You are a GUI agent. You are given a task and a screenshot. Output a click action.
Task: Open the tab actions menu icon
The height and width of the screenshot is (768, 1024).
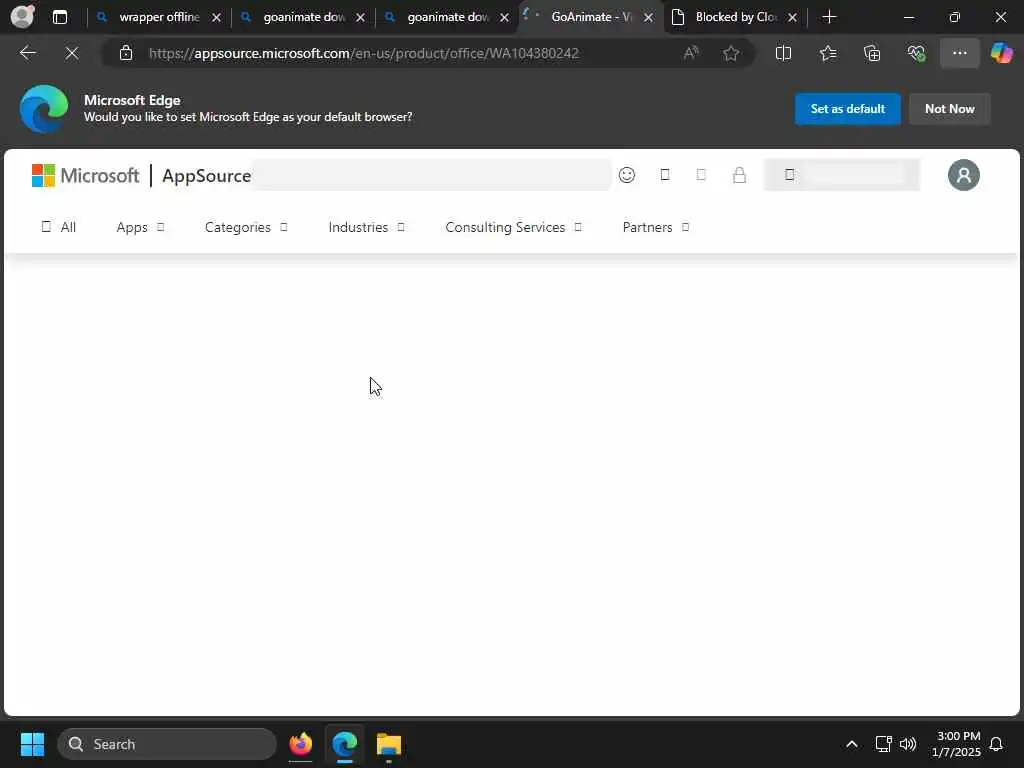(x=59, y=17)
